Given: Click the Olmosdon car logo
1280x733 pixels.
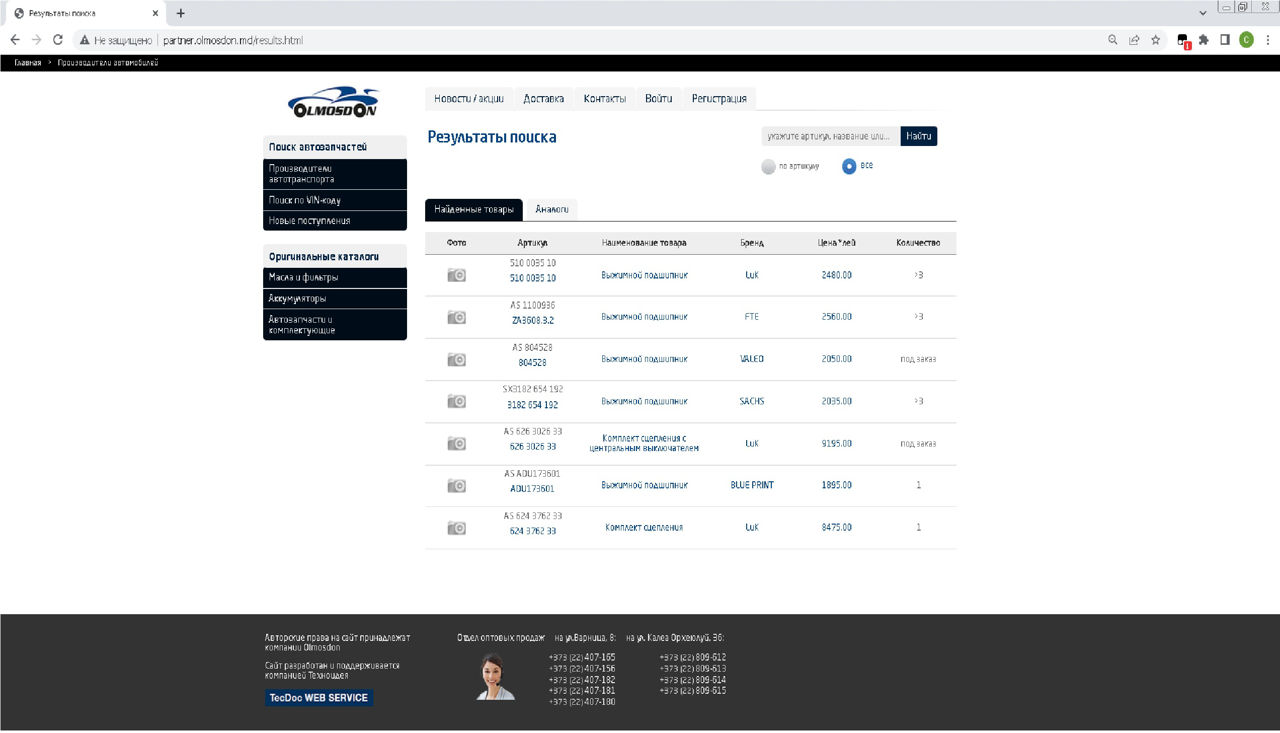Looking at the screenshot, I should (x=334, y=102).
